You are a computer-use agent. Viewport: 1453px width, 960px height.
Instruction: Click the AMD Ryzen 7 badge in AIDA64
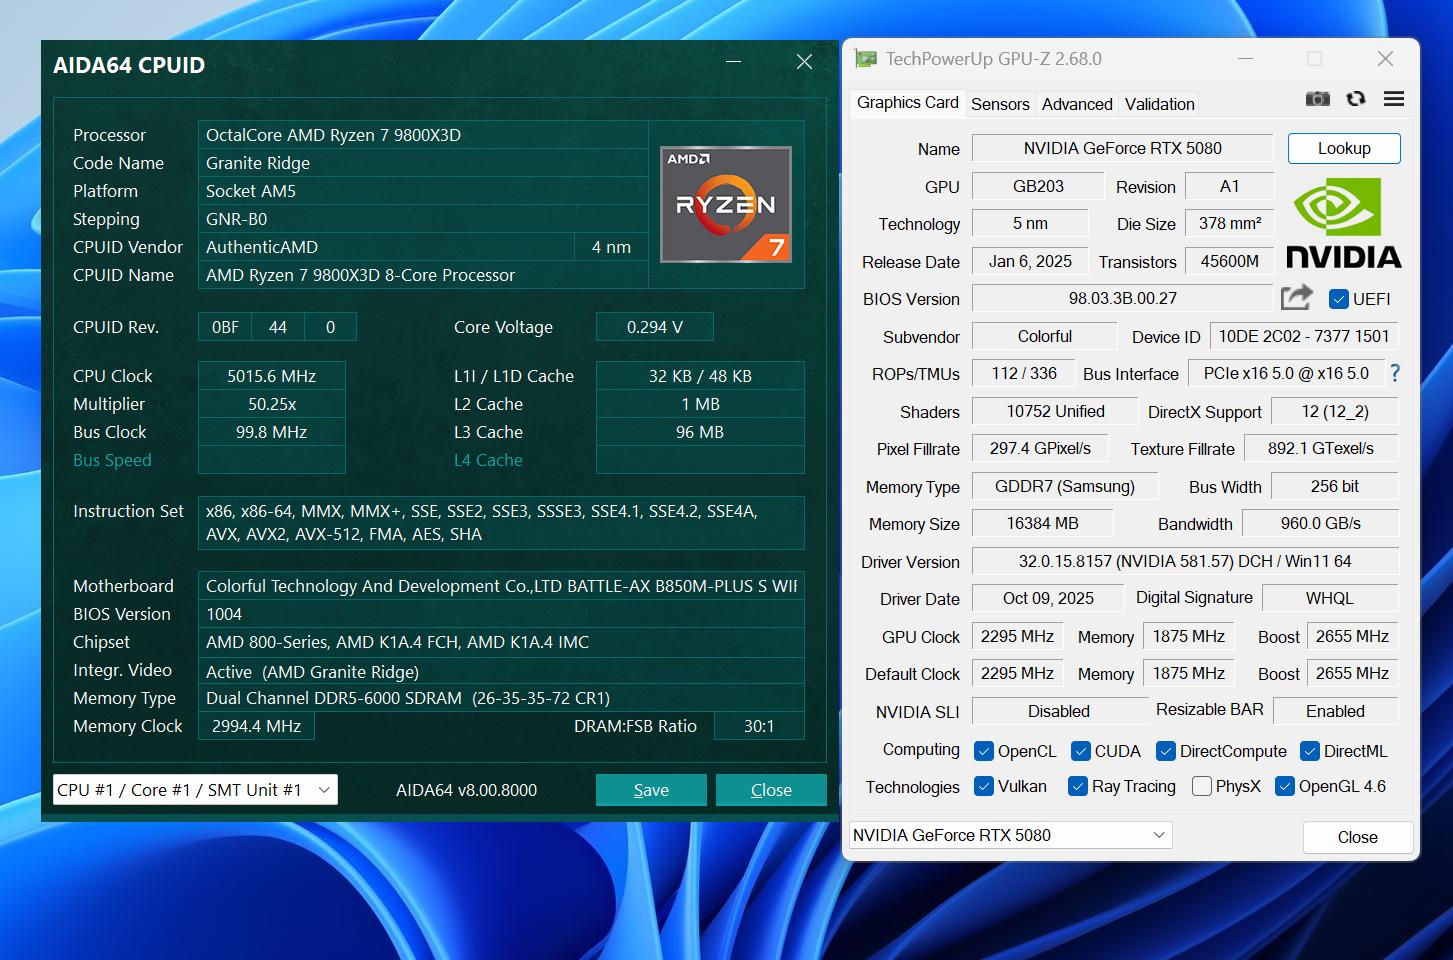tap(726, 204)
